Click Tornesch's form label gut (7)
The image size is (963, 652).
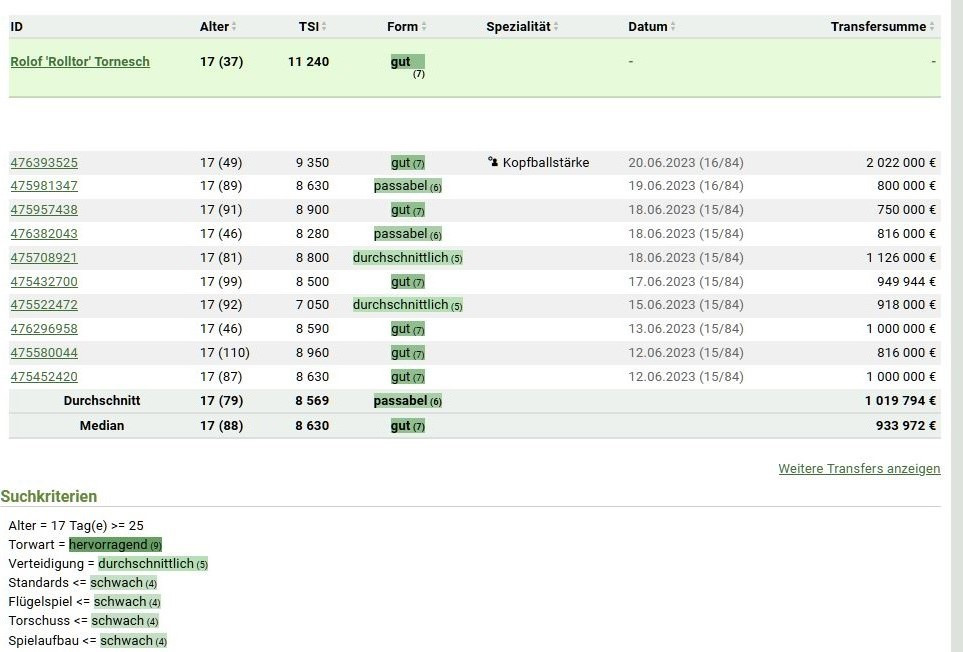[407, 65]
